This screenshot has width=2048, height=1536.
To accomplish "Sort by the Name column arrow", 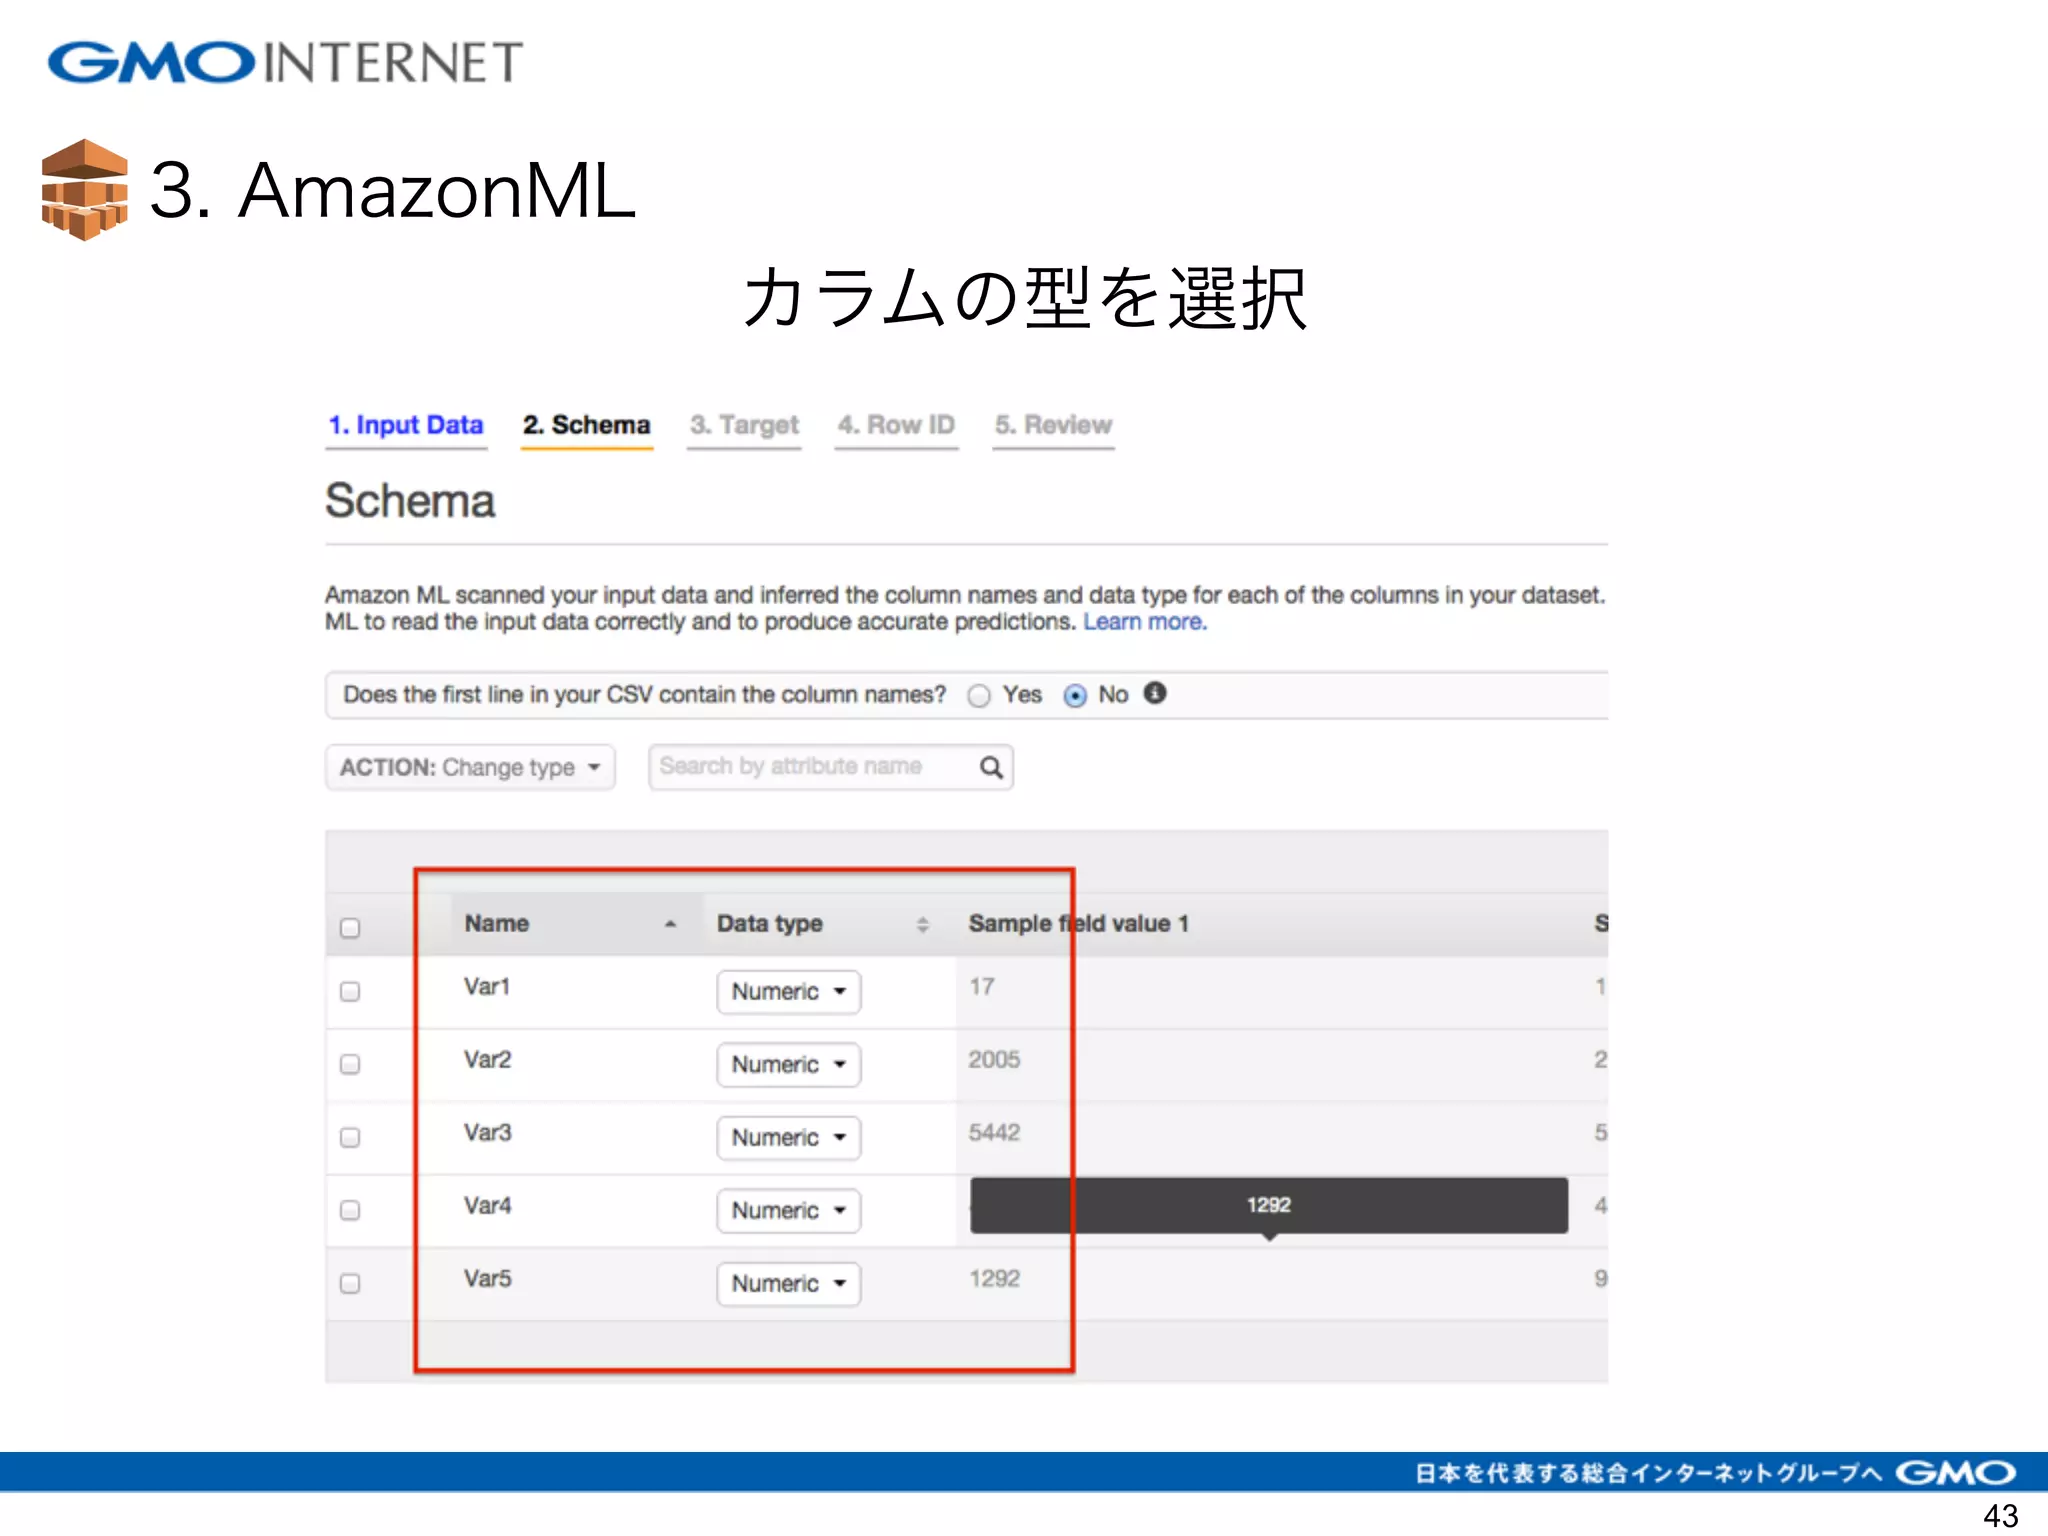I will point(670,924).
